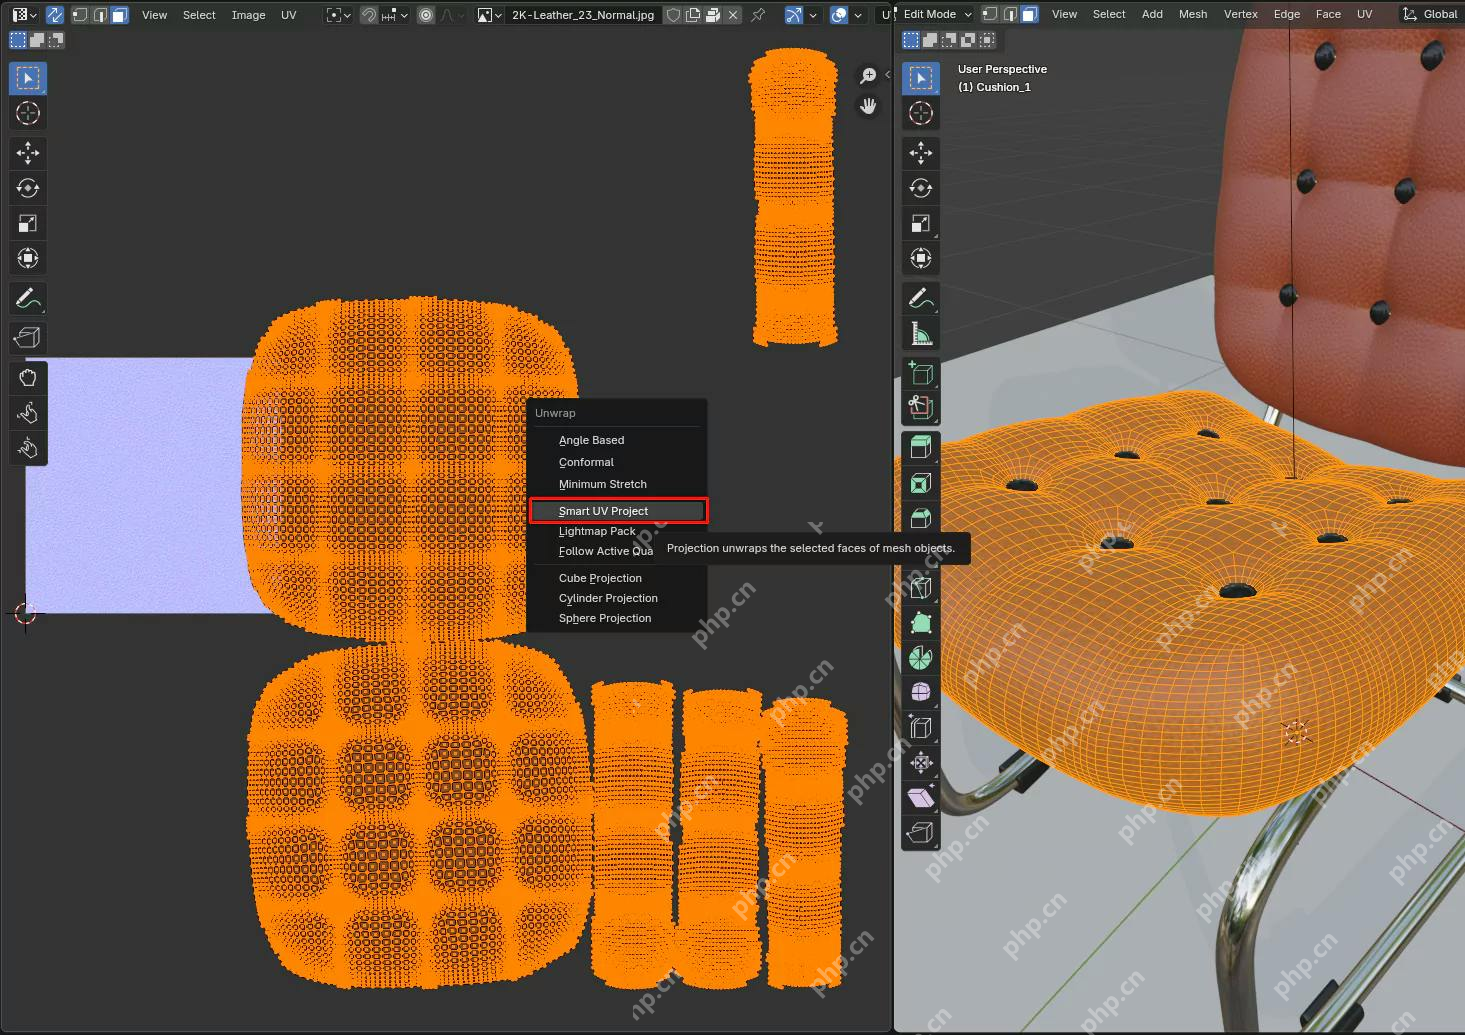Open the Image menu in UV editor
Viewport: 1465px width, 1035px height.
click(x=248, y=15)
